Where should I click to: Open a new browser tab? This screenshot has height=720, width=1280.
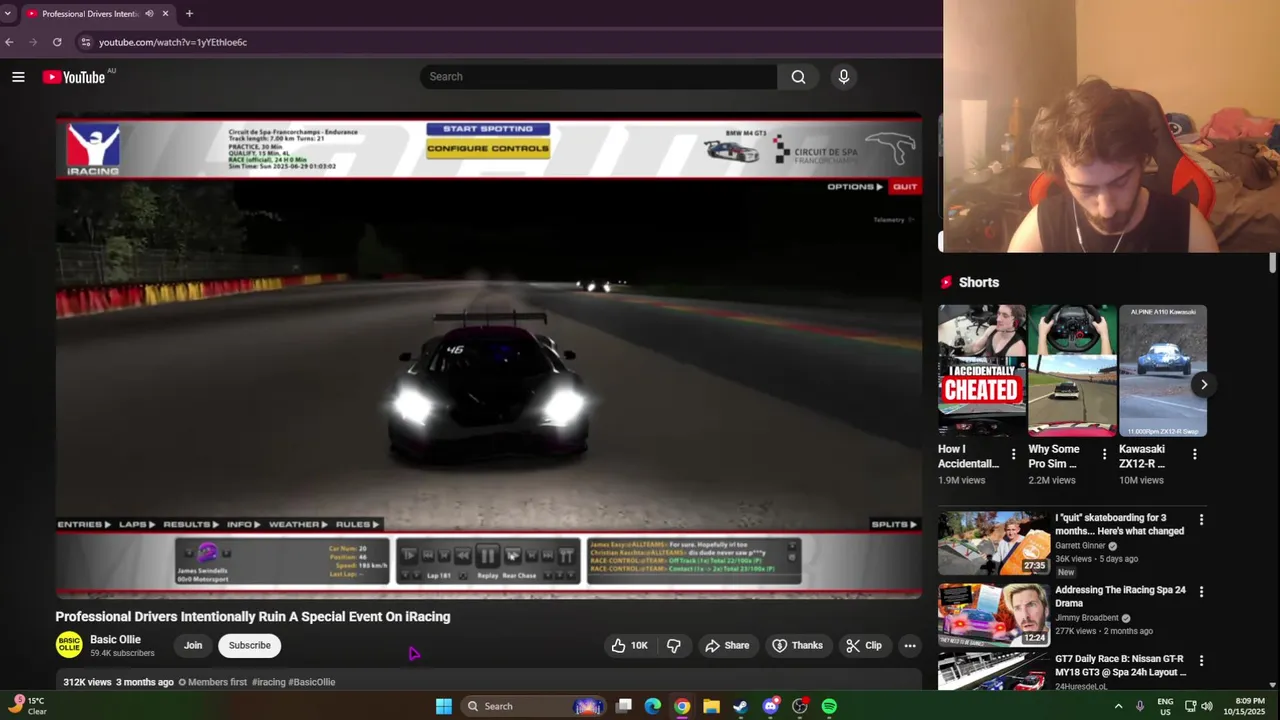tap(189, 14)
